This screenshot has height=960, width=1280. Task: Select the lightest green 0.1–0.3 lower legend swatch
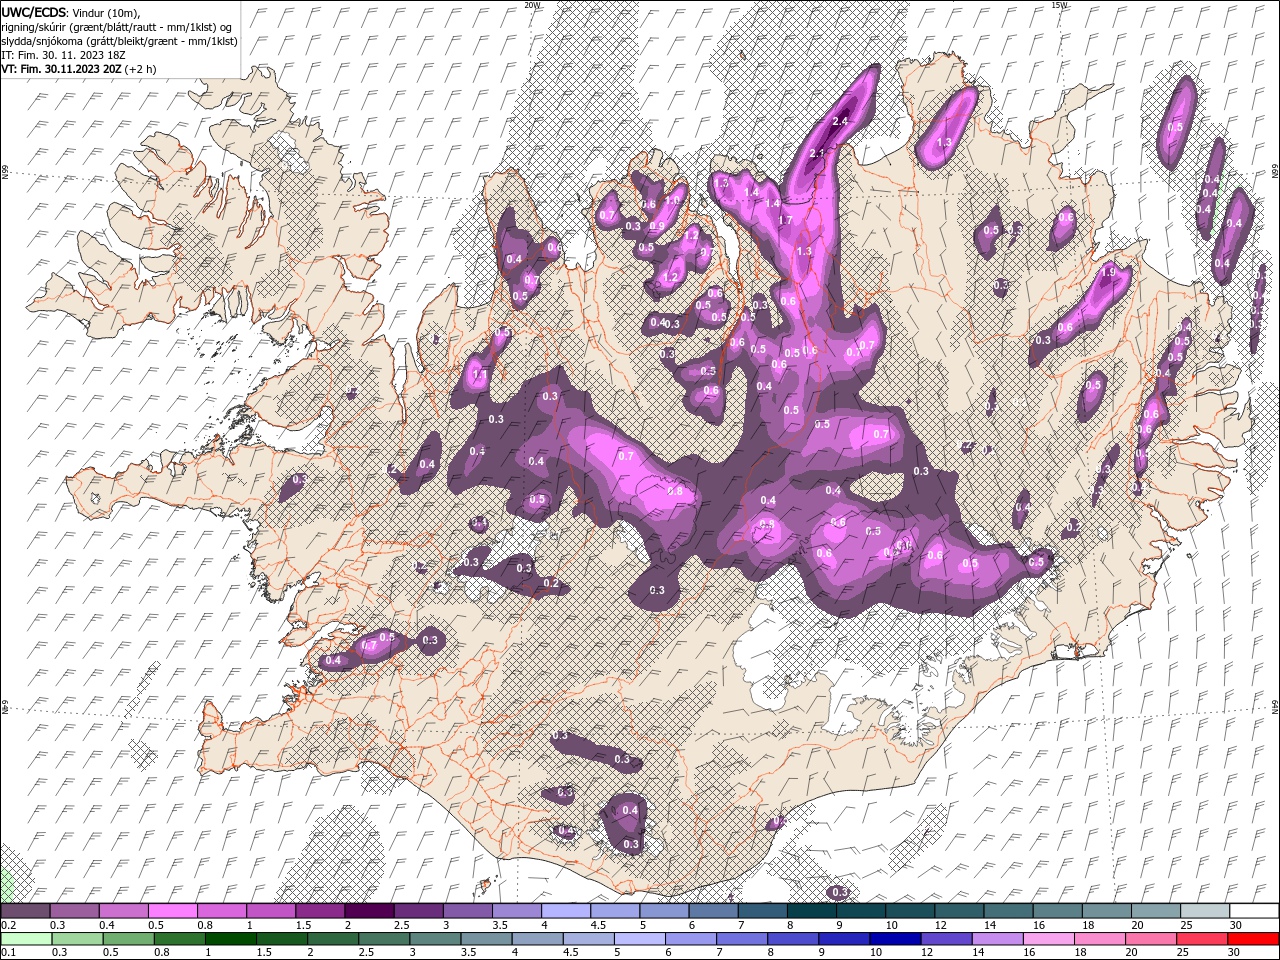[x=26, y=939]
